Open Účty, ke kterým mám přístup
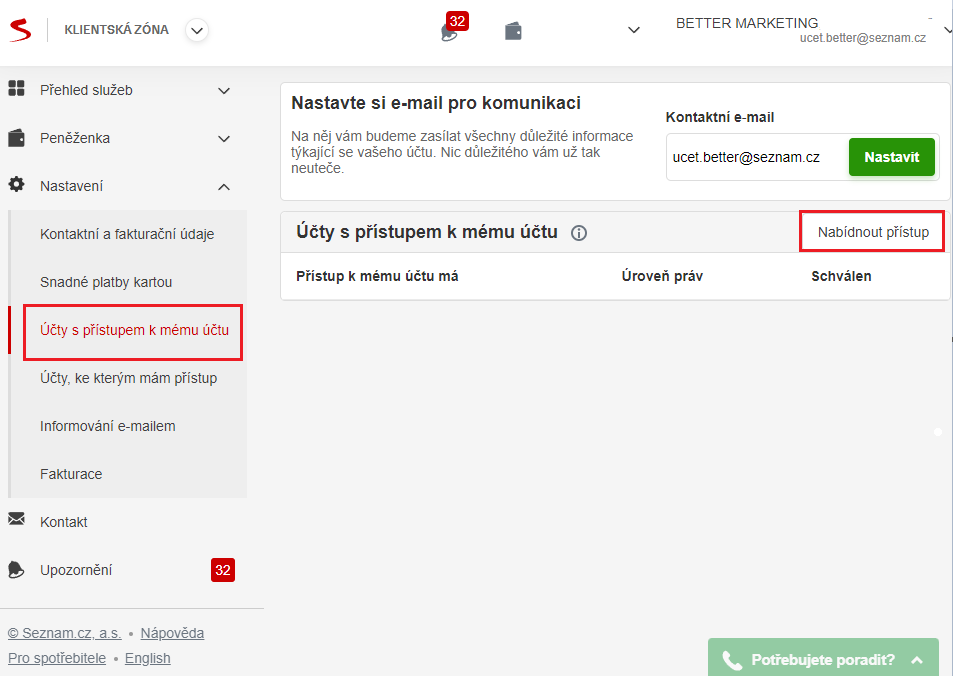This screenshot has width=953, height=676. 128,378
